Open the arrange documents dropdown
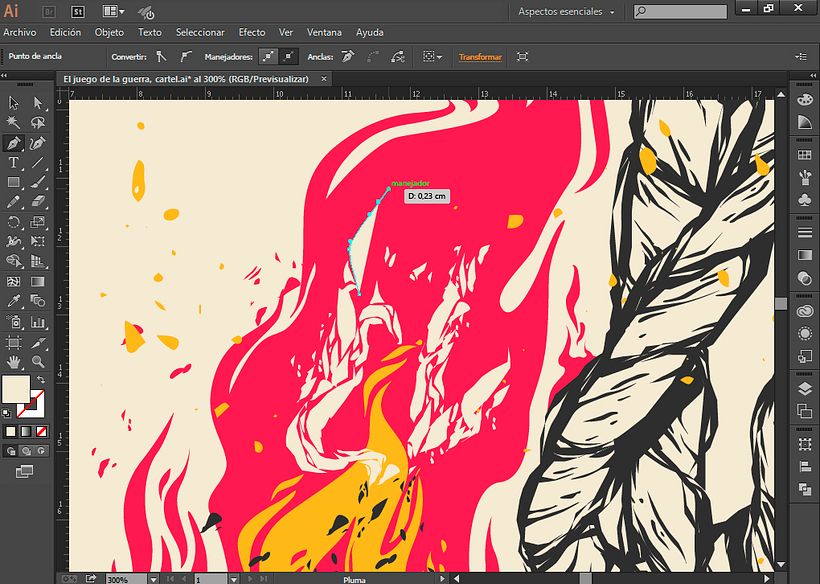Image resolution: width=820 pixels, height=584 pixels. [x=113, y=11]
